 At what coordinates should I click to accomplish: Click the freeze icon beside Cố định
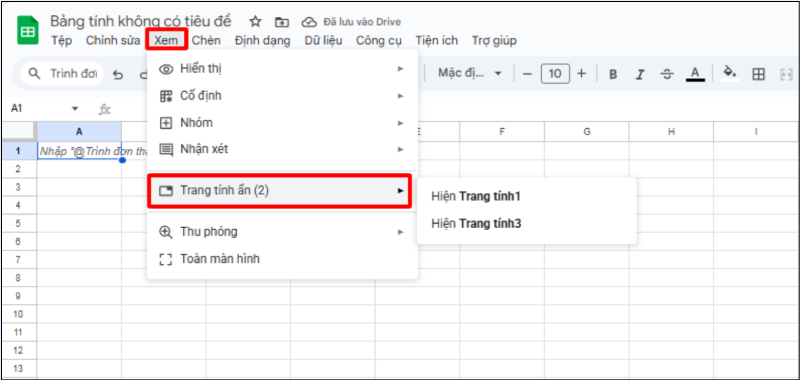point(166,96)
